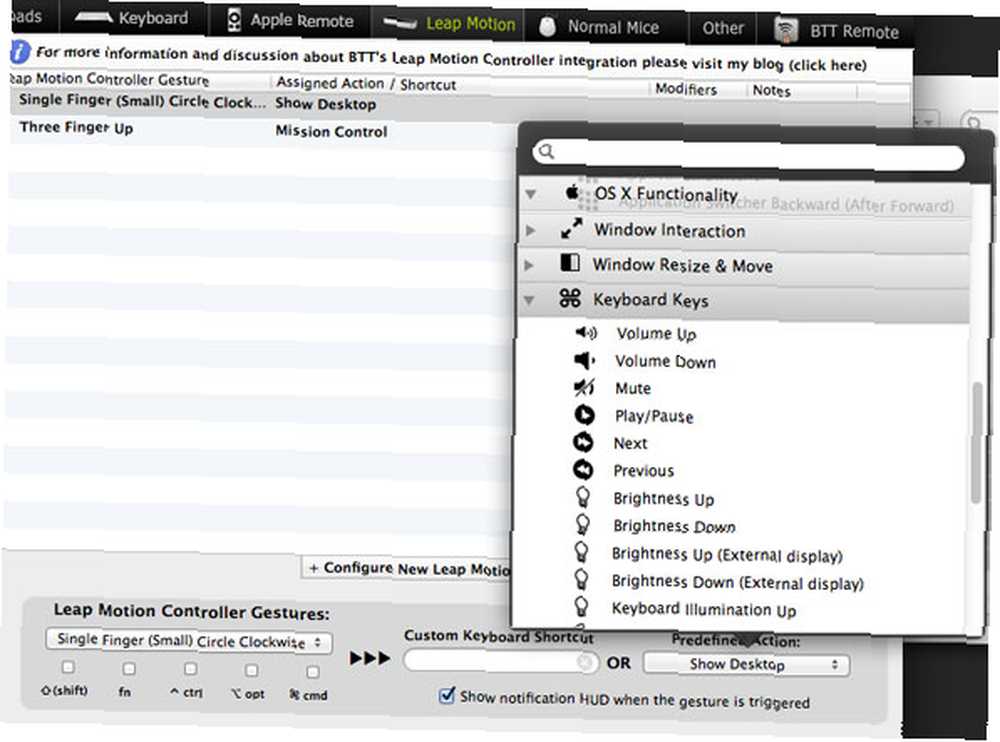Click the command symbol beside Keyboard Keys

[x=570, y=298]
